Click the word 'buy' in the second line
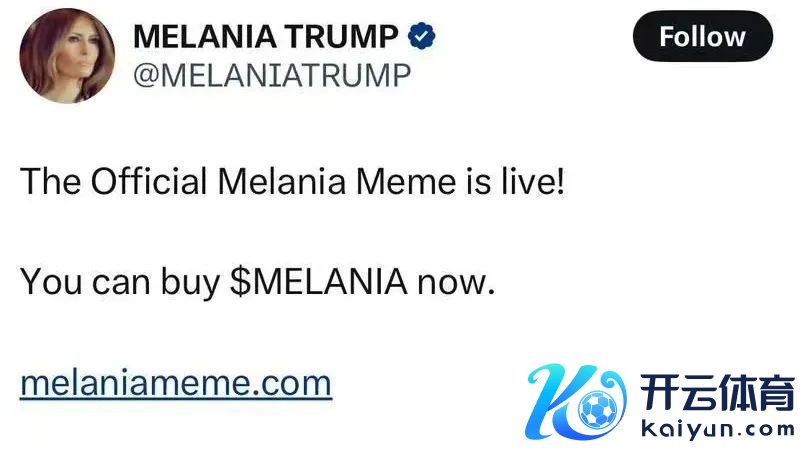Viewport: 810px width, 462px height. tap(191, 283)
